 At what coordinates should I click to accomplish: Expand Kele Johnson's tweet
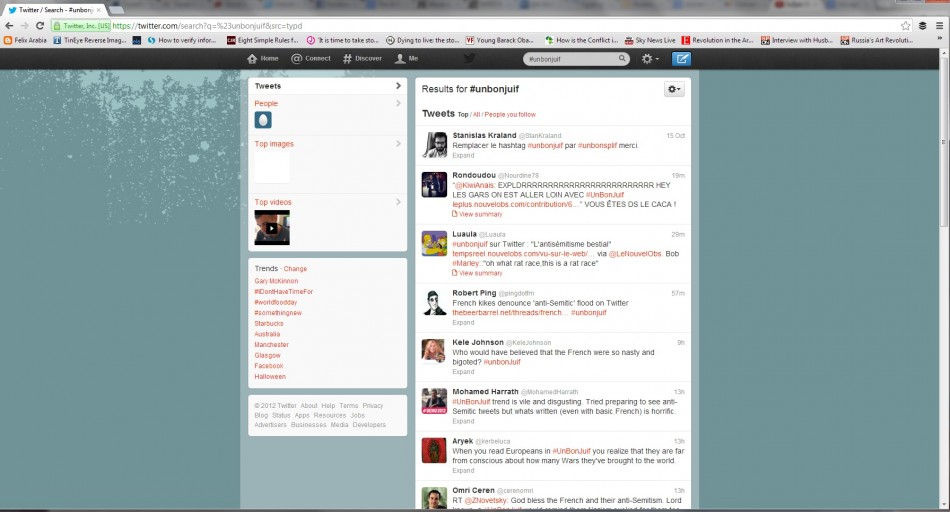pos(463,372)
